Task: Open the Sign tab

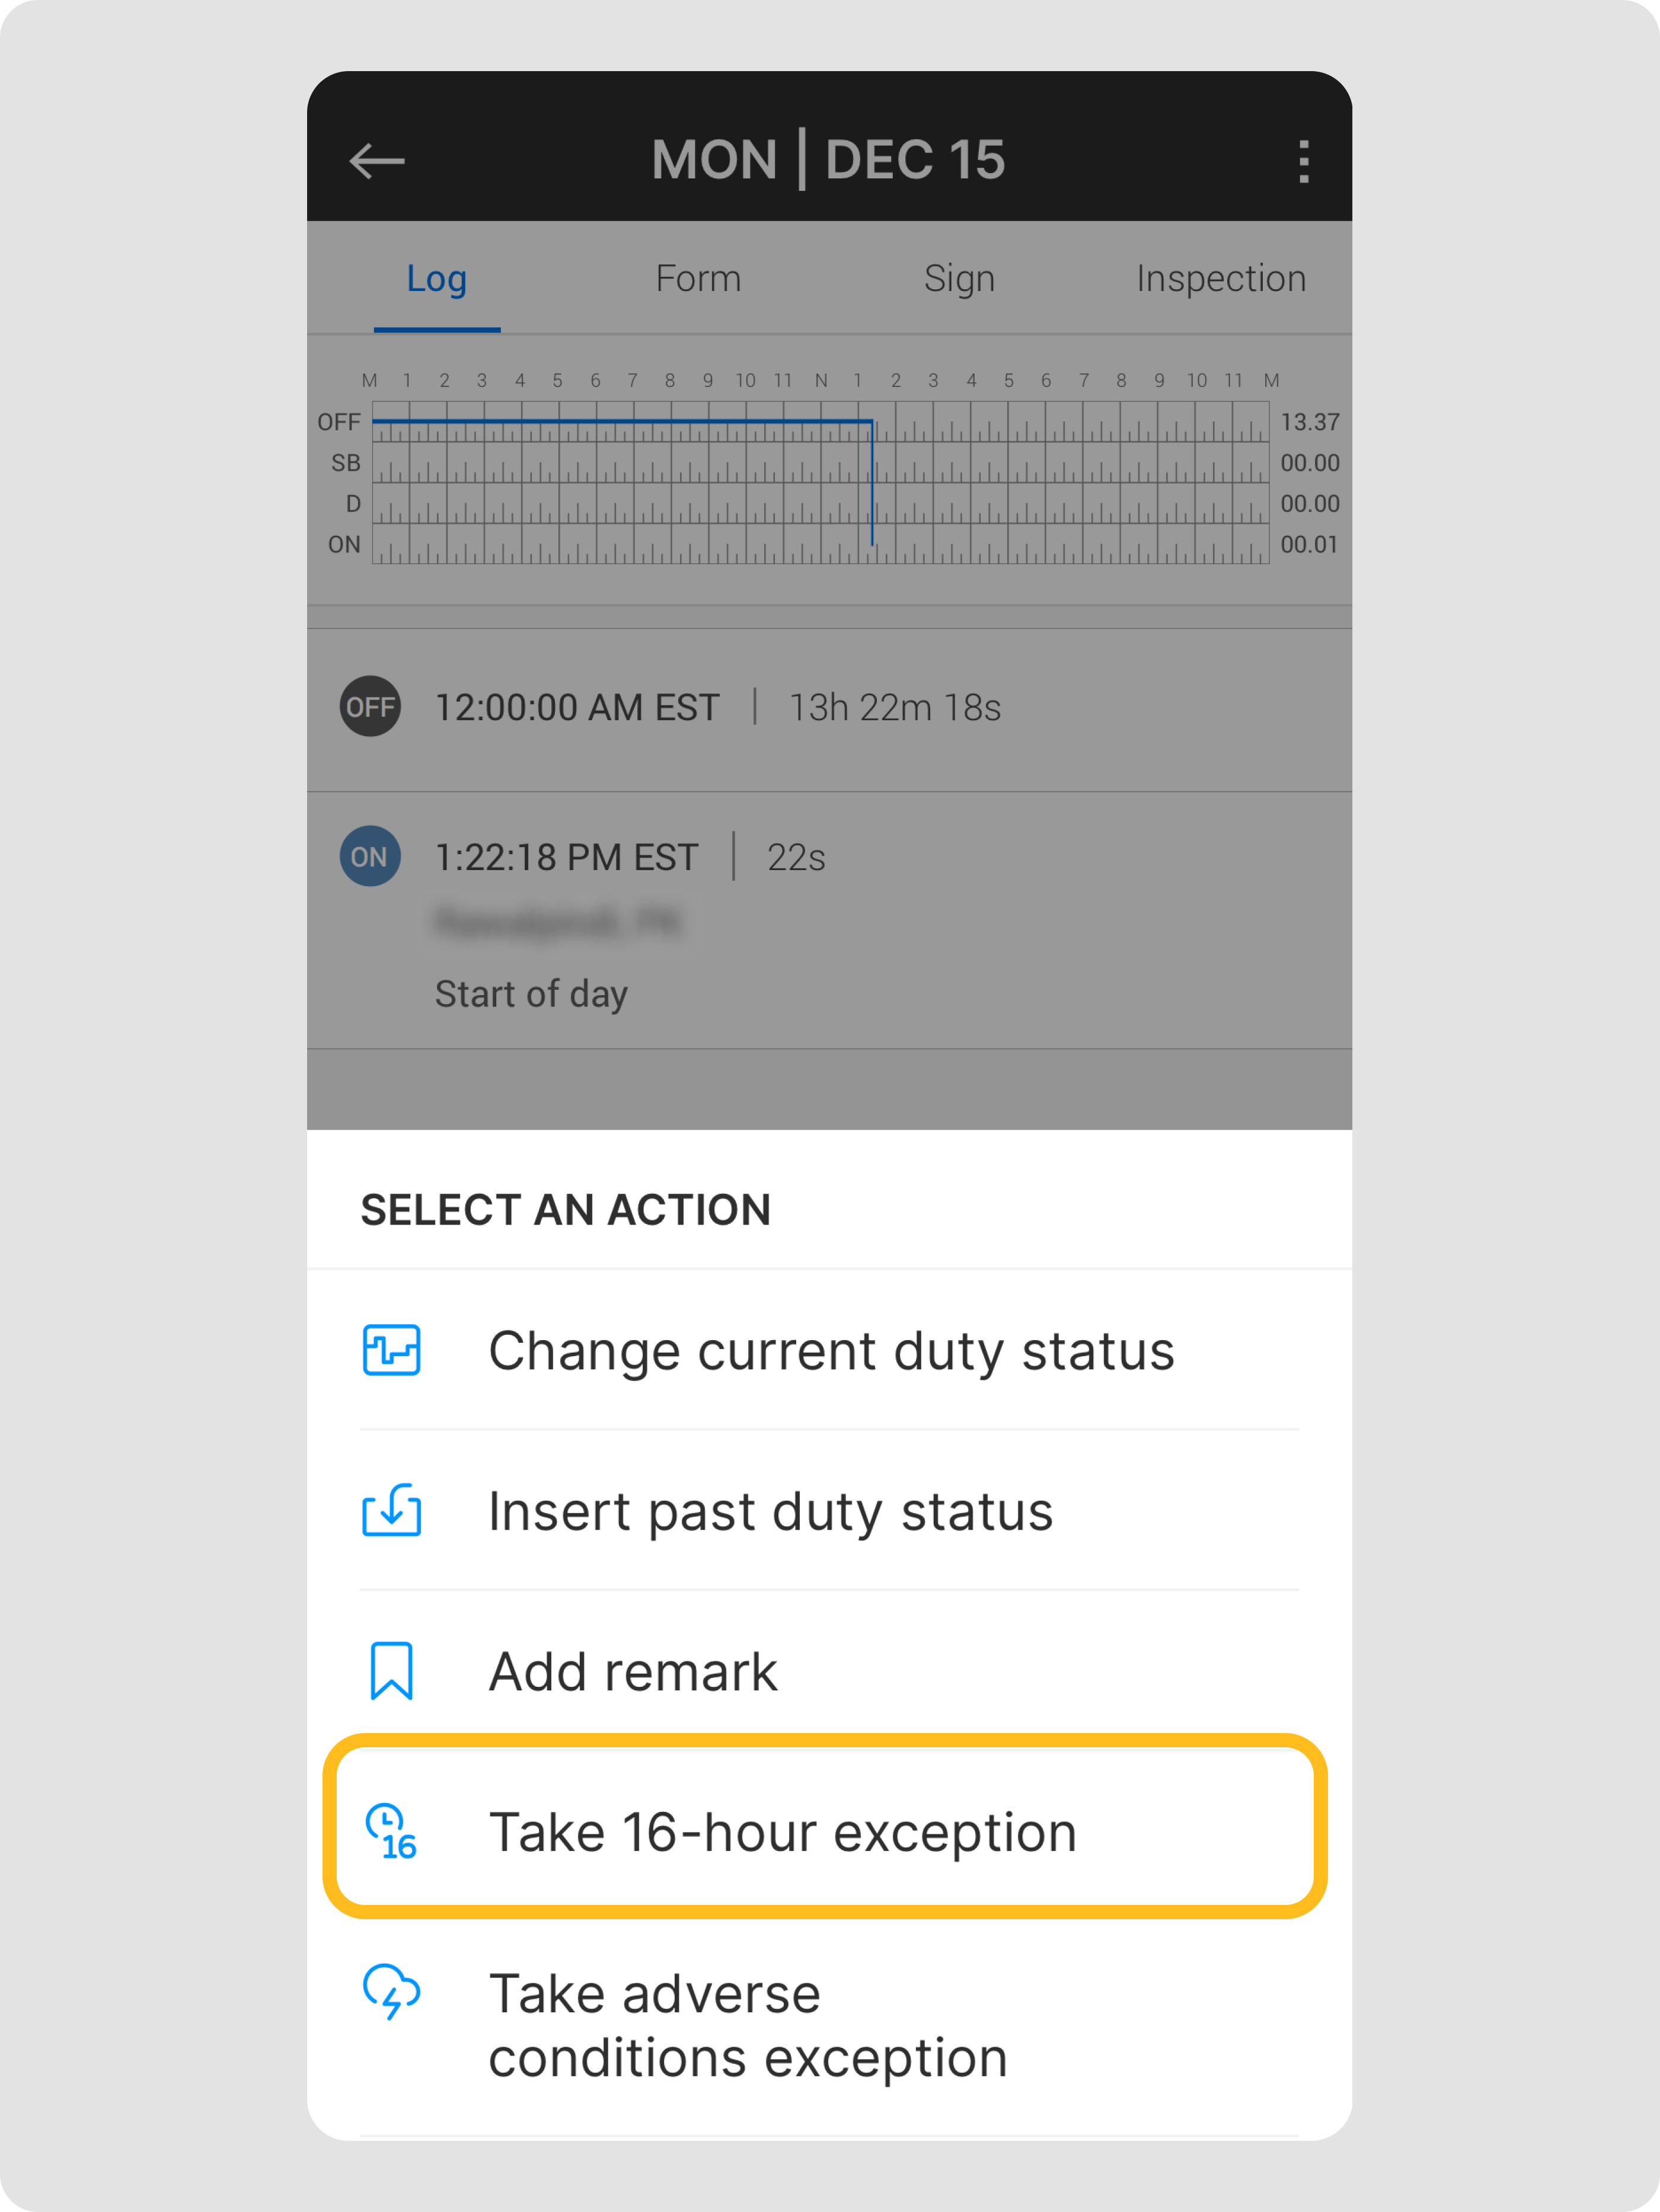Action: pos(959,279)
